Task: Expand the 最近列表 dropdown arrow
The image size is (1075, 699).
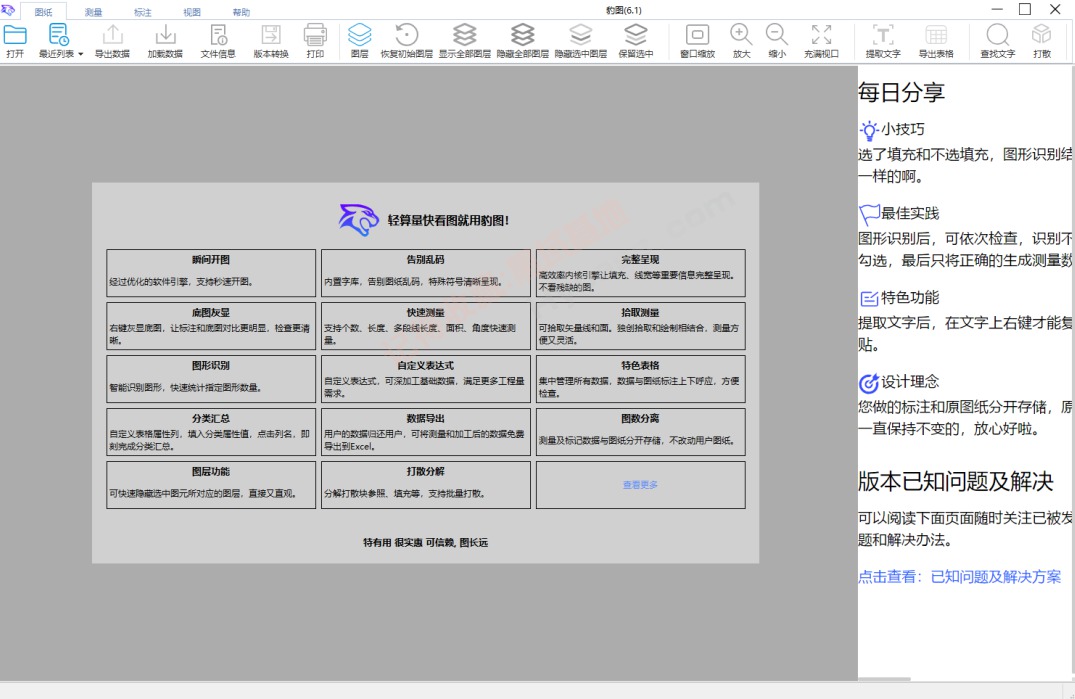Action: (x=80, y=54)
